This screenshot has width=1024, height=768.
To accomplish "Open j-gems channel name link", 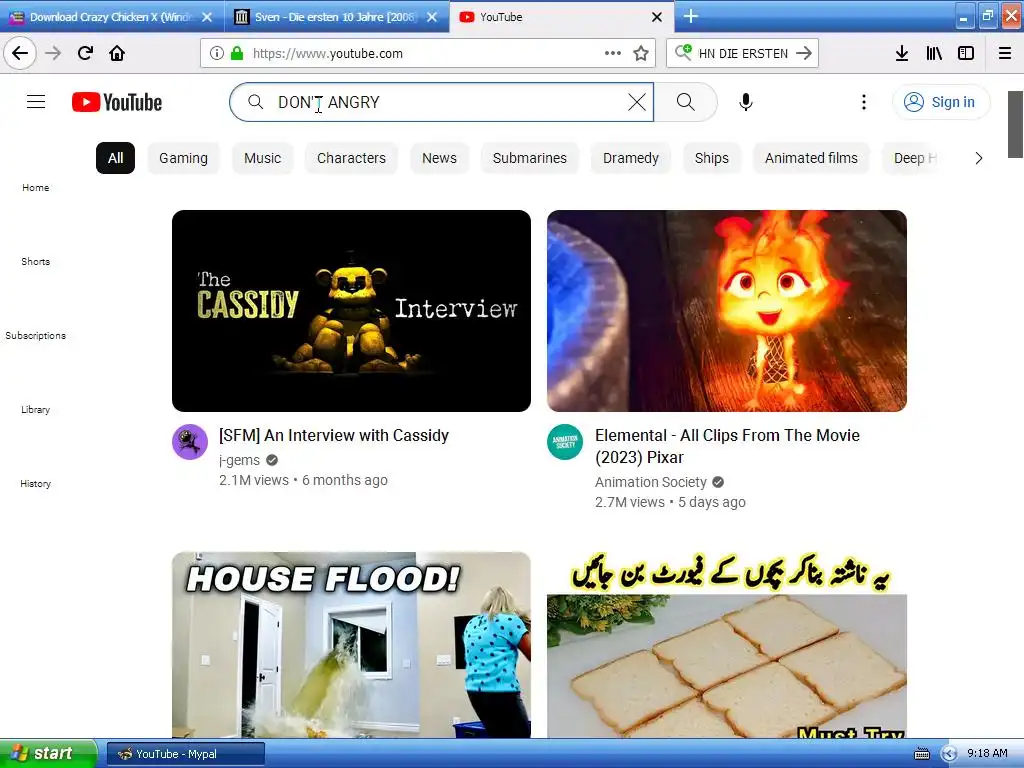I will click(239, 460).
